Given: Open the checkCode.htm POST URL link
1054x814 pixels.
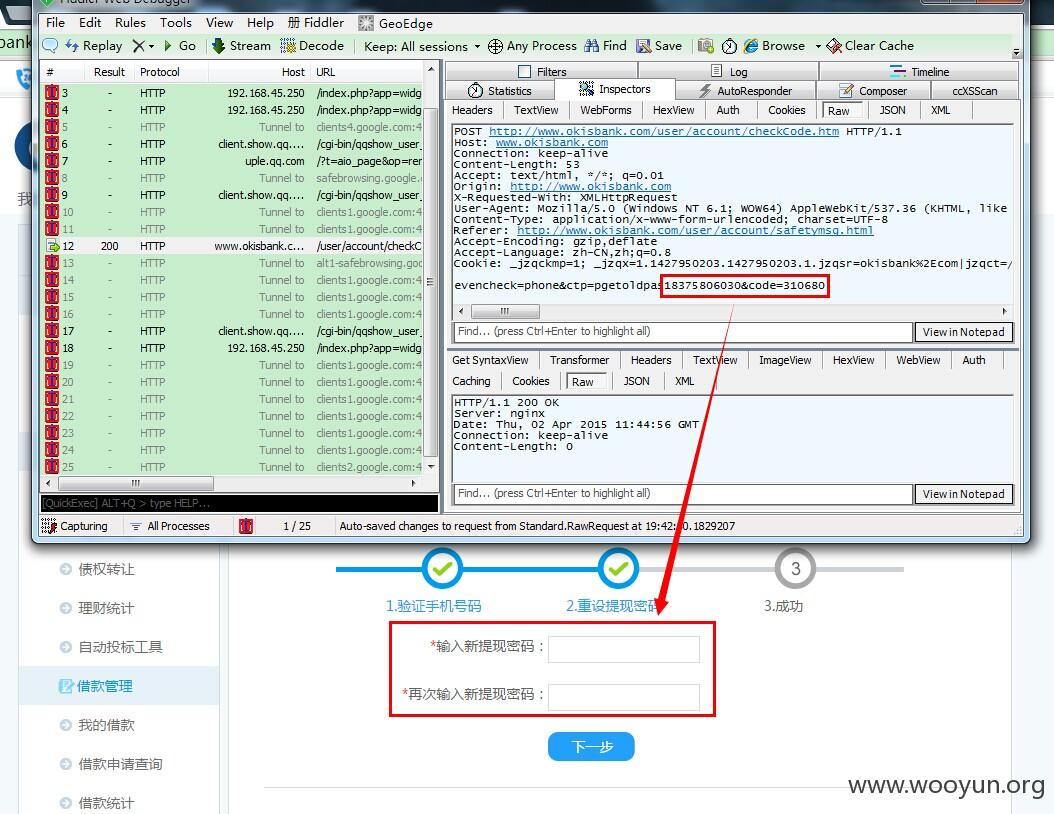Looking at the screenshot, I should (x=663, y=131).
